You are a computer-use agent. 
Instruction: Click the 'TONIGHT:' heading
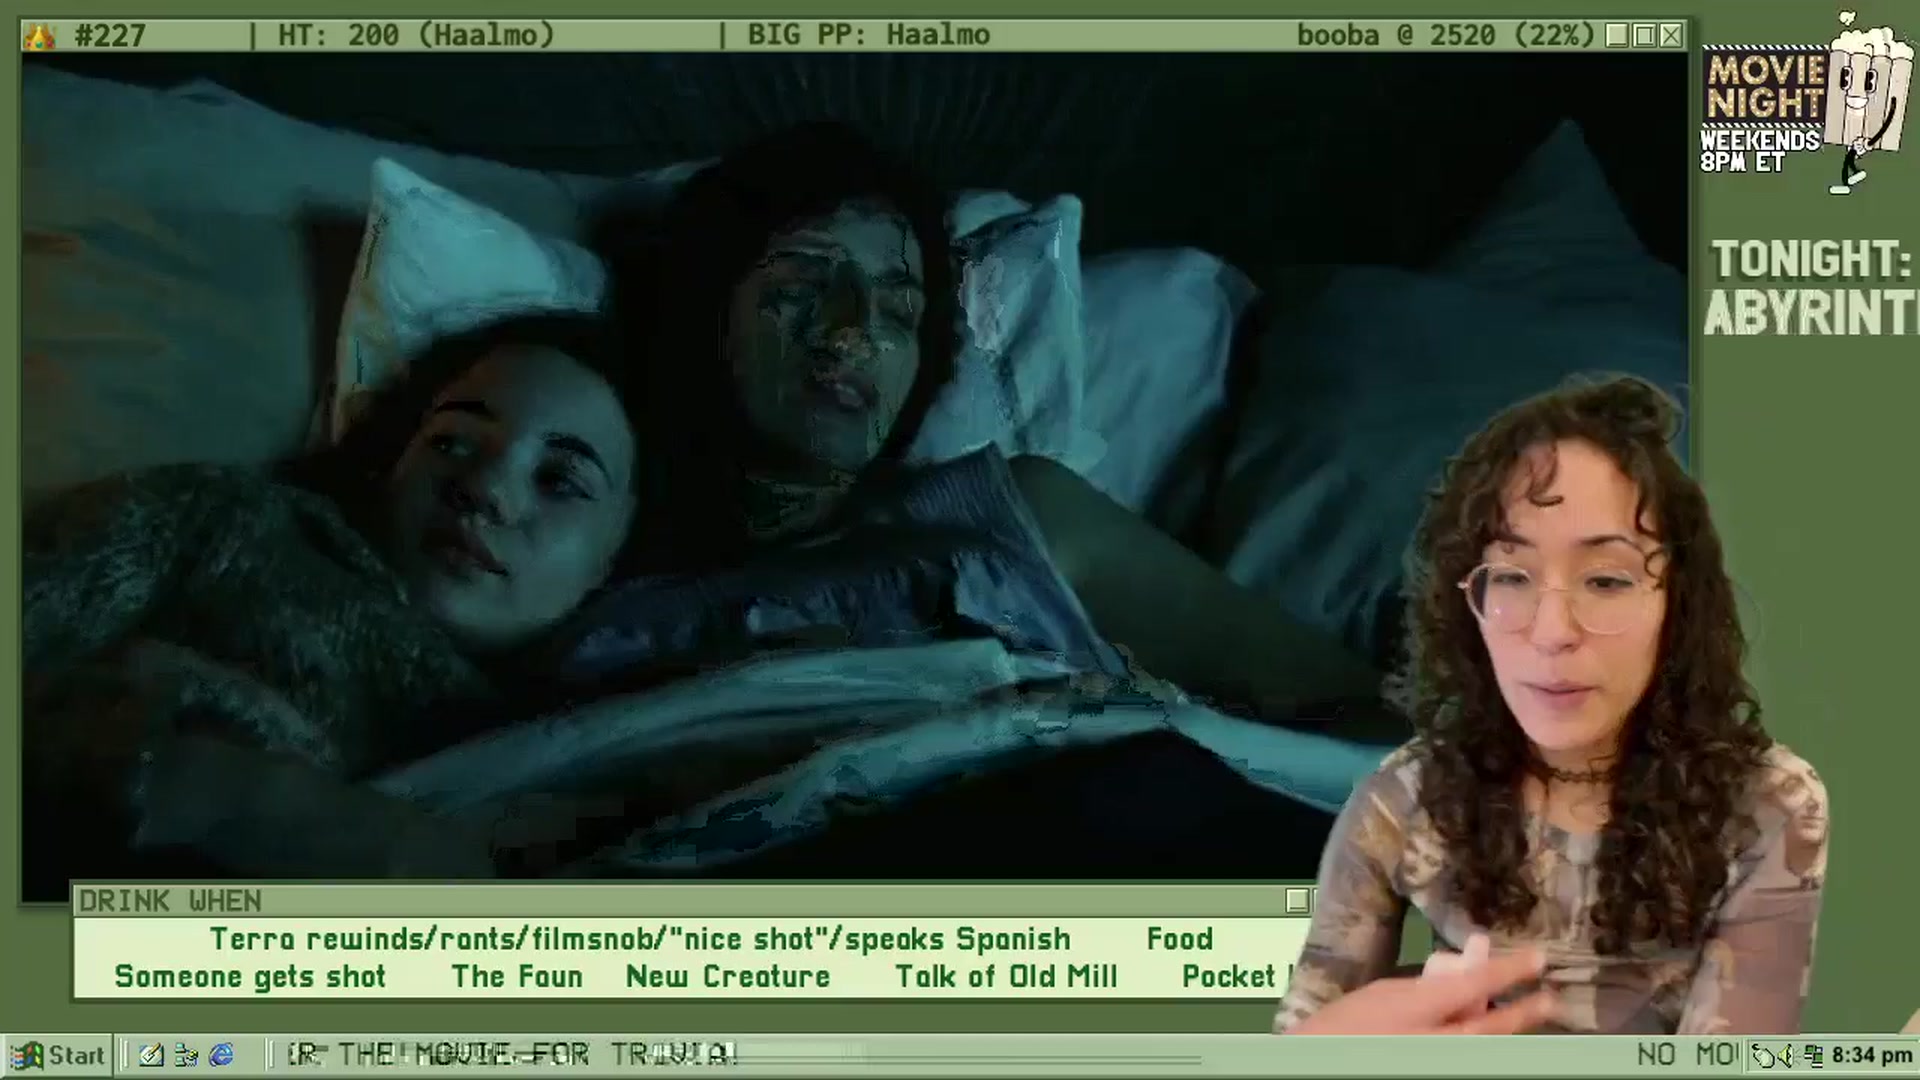(x=1811, y=260)
